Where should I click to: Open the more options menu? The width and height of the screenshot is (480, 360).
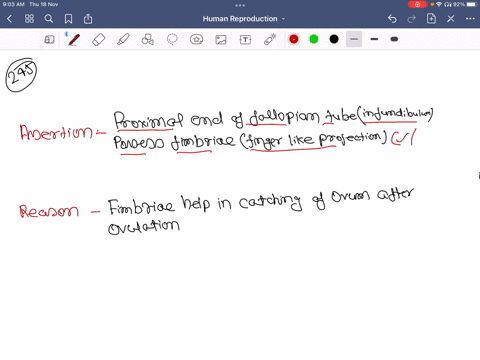(x=470, y=19)
